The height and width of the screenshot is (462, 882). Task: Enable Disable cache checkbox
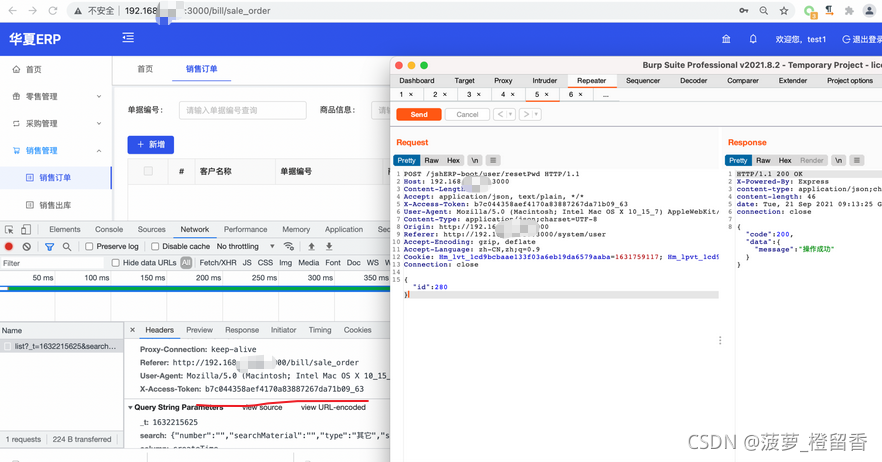[x=155, y=246]
